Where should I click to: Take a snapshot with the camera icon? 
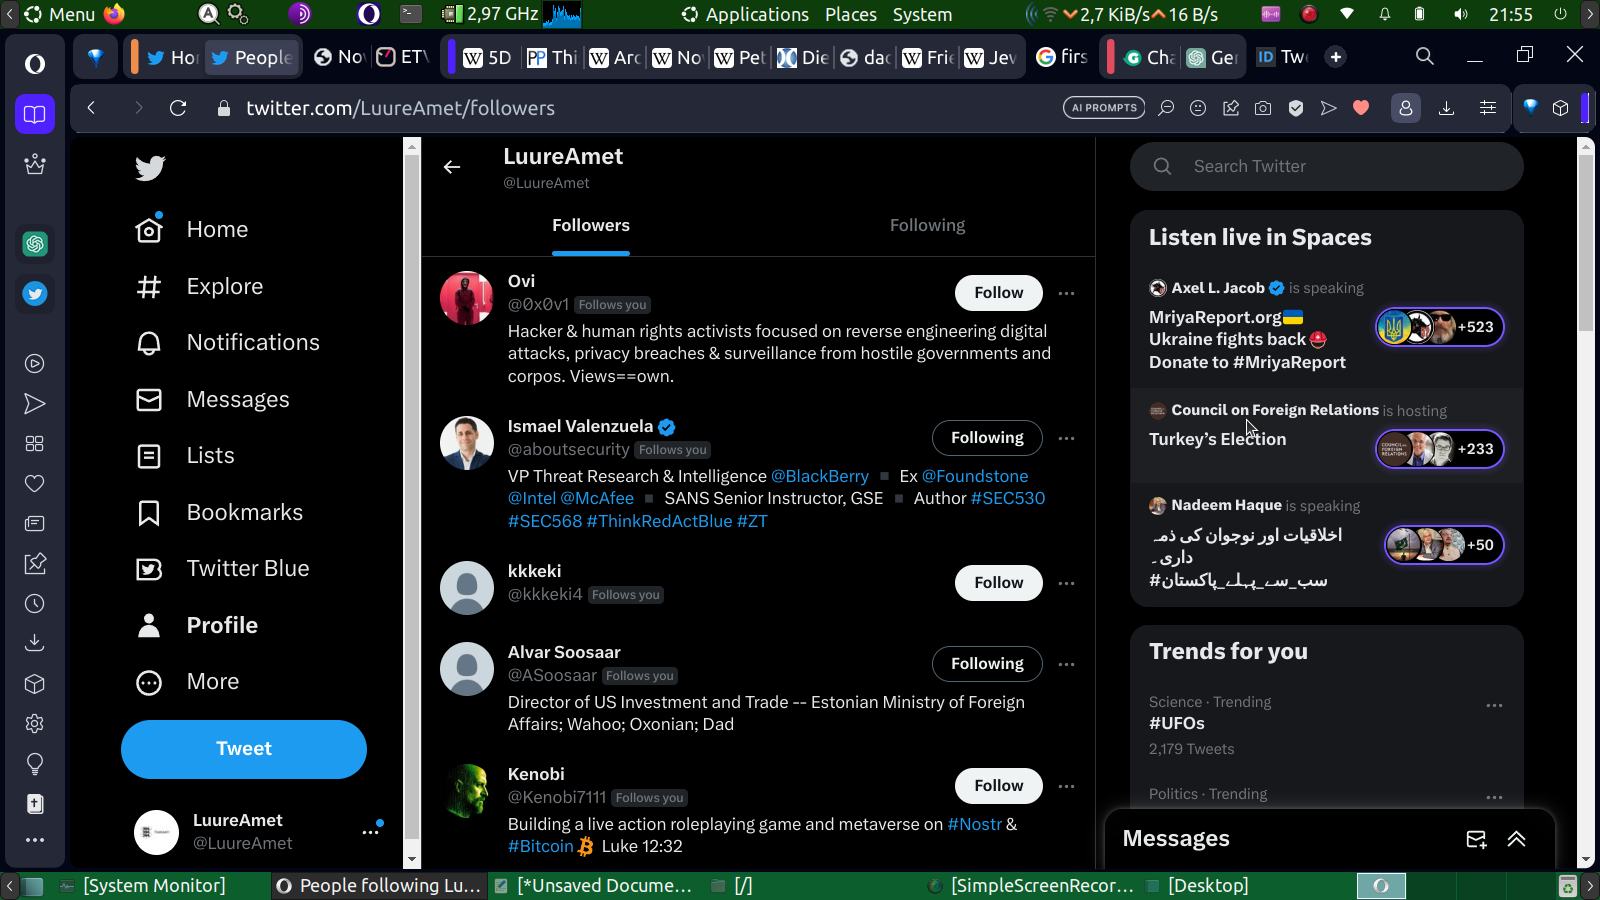1263,108
